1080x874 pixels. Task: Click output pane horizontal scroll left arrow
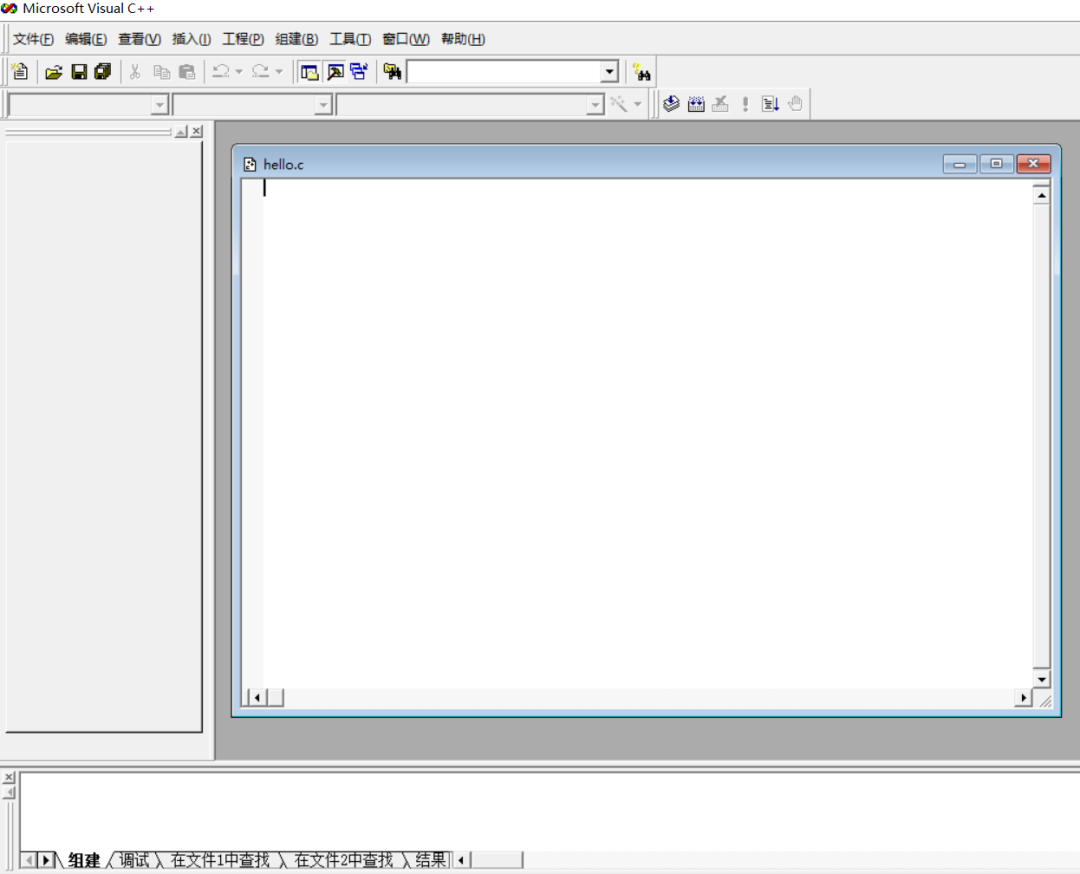461,860
